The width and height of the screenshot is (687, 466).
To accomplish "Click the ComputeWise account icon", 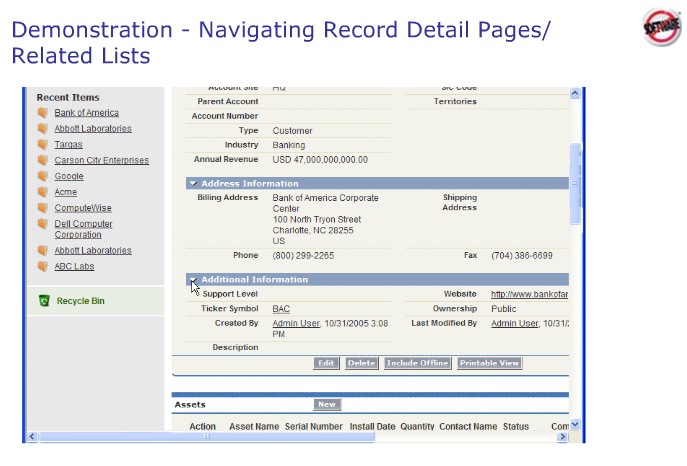I will (43, 208).
